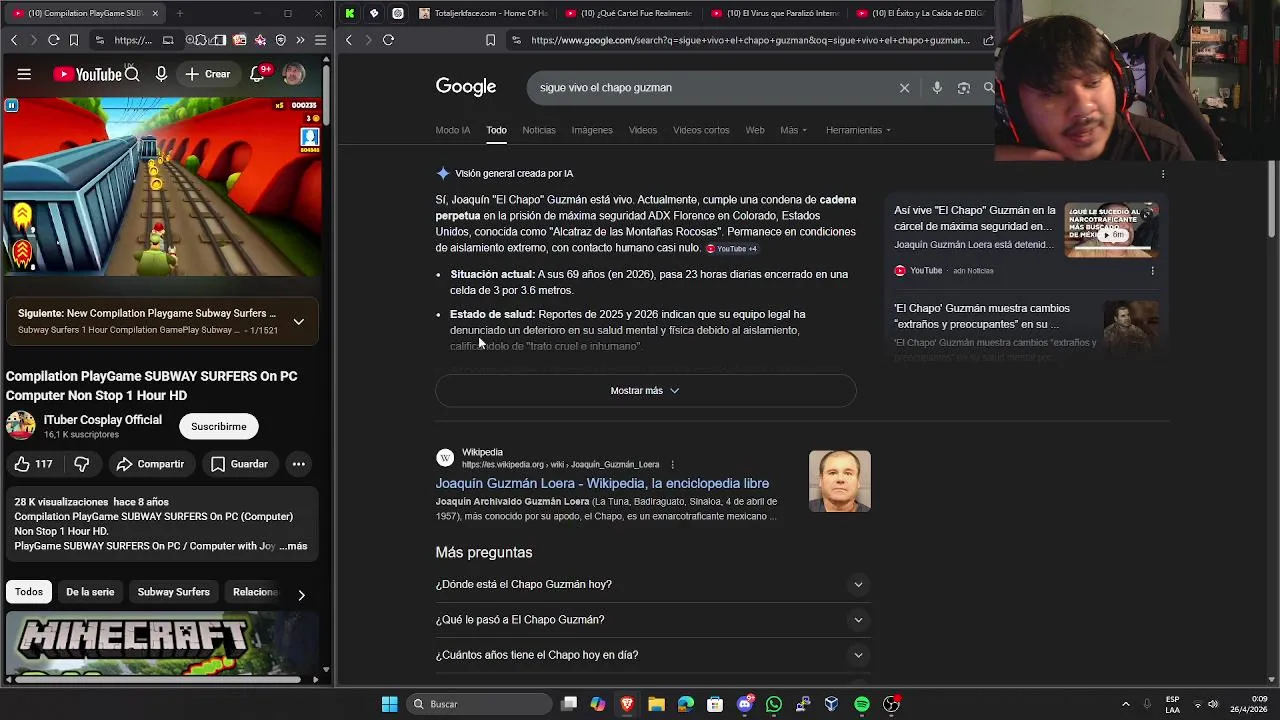The width and height of the screenshot is (1280, 720).
Task: Subscribe to iTuber Cosplay Official
Action: (218, 426)
